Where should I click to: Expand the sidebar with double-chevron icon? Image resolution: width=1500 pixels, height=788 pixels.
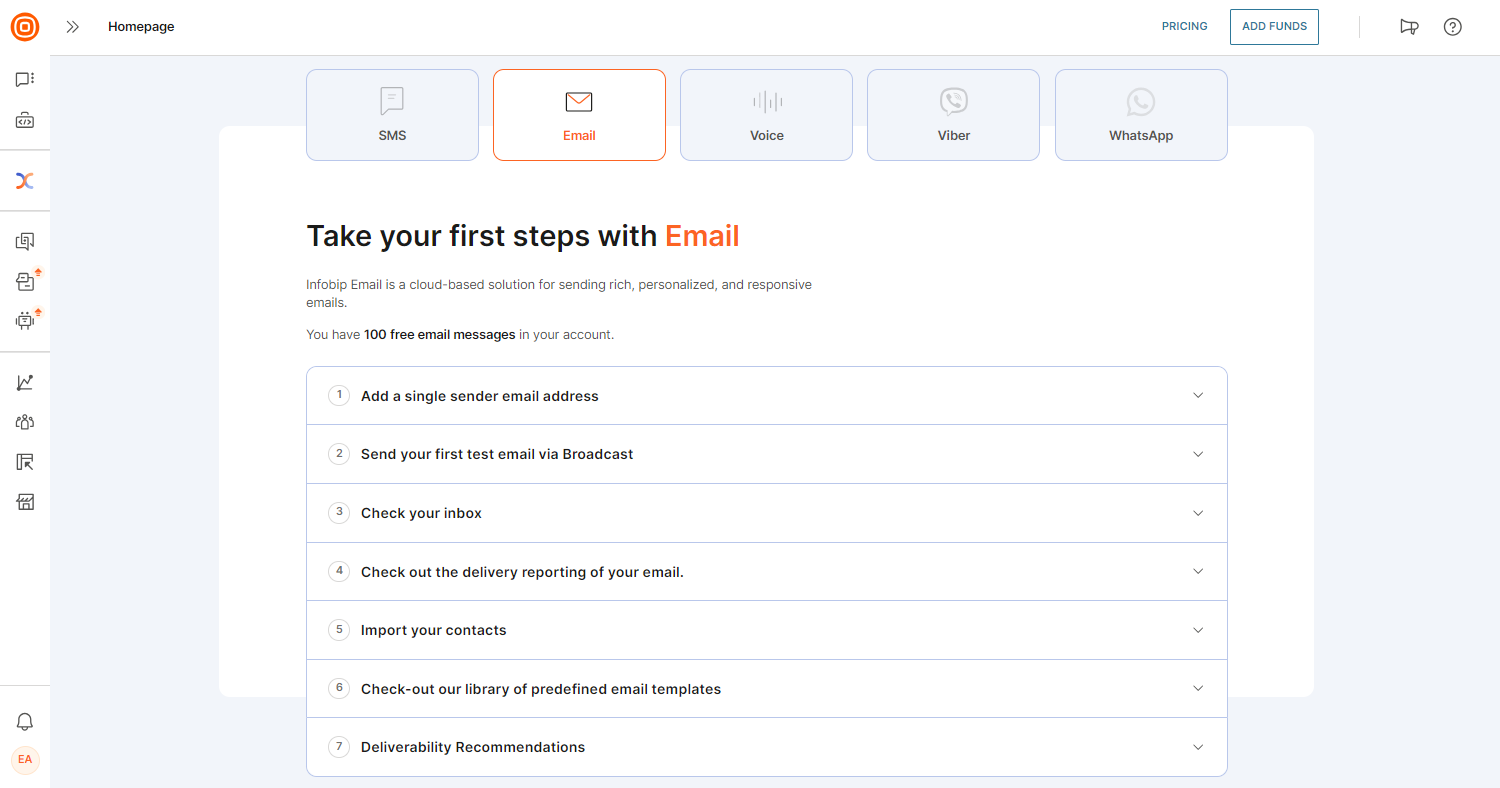[x=72, y=27]
